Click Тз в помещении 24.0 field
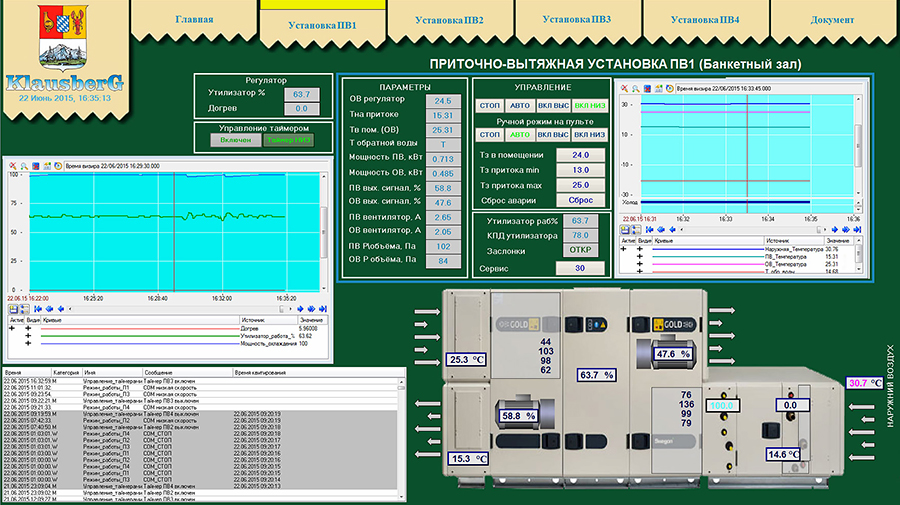This screenshot has width=900, height=505. [580, 155]
